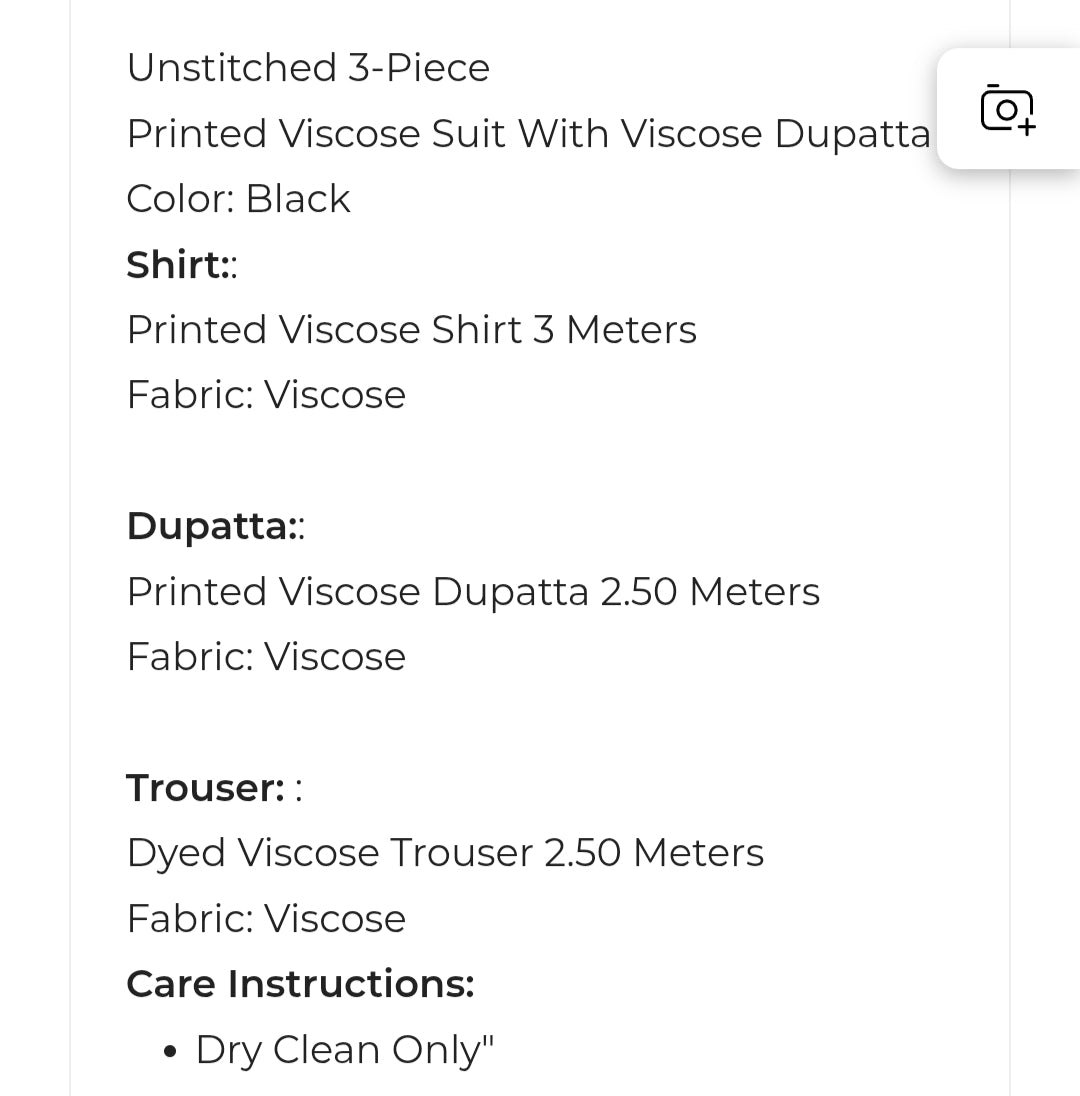Viewport: 1080px width, 1096px height.
Task: Click the 'Unstitched 3-Piece' text line
Action: 308,68
